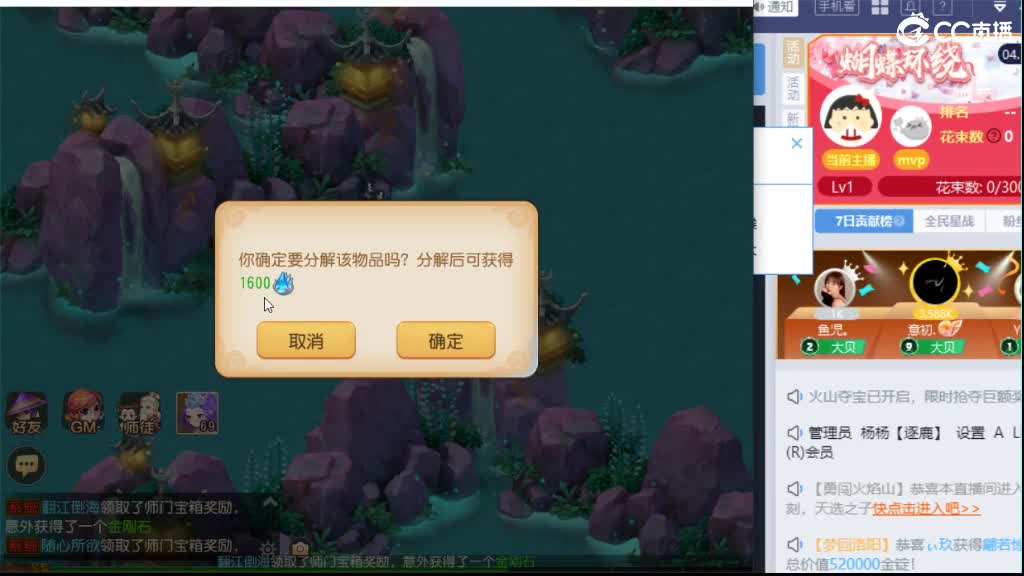Click speaker icon beside 梦回洛阳 message
Image resolution: width=1024 pixels, height=576 pixels.
(794, 544)
